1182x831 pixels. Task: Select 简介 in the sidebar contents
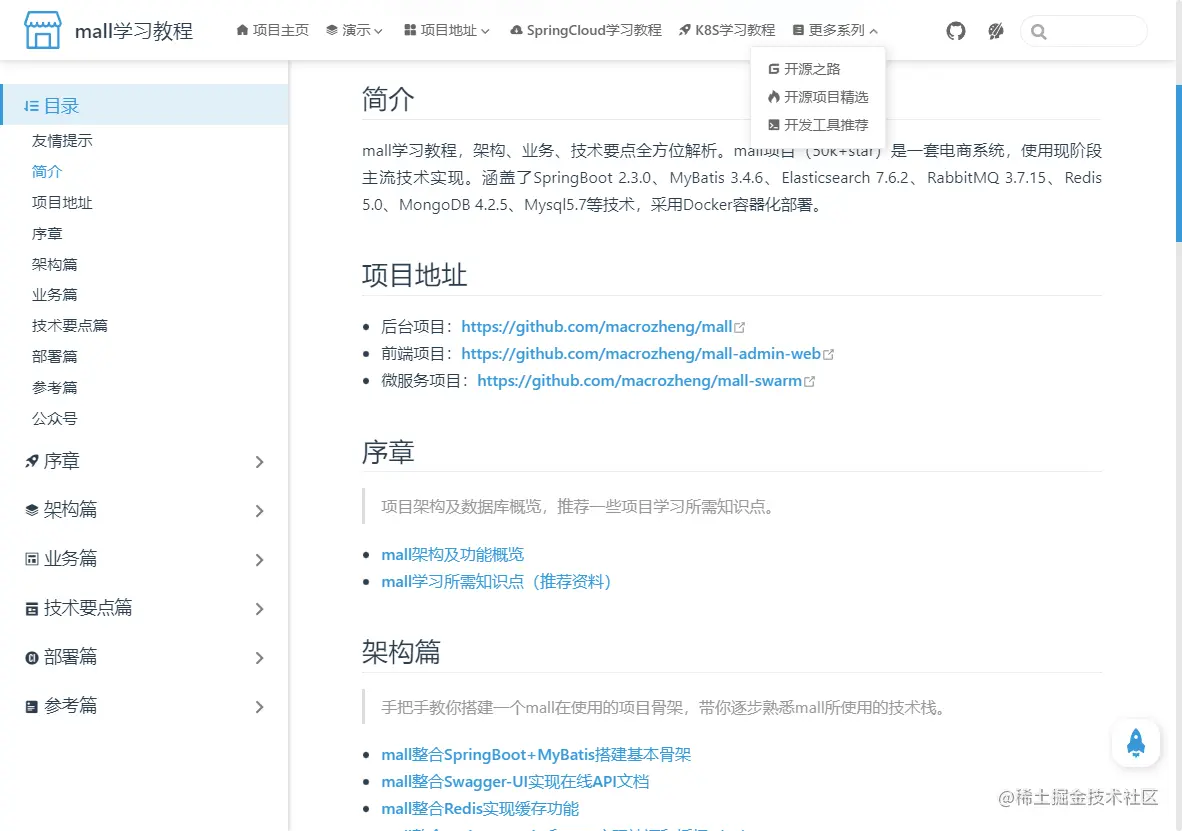click(x=47, y=171)
